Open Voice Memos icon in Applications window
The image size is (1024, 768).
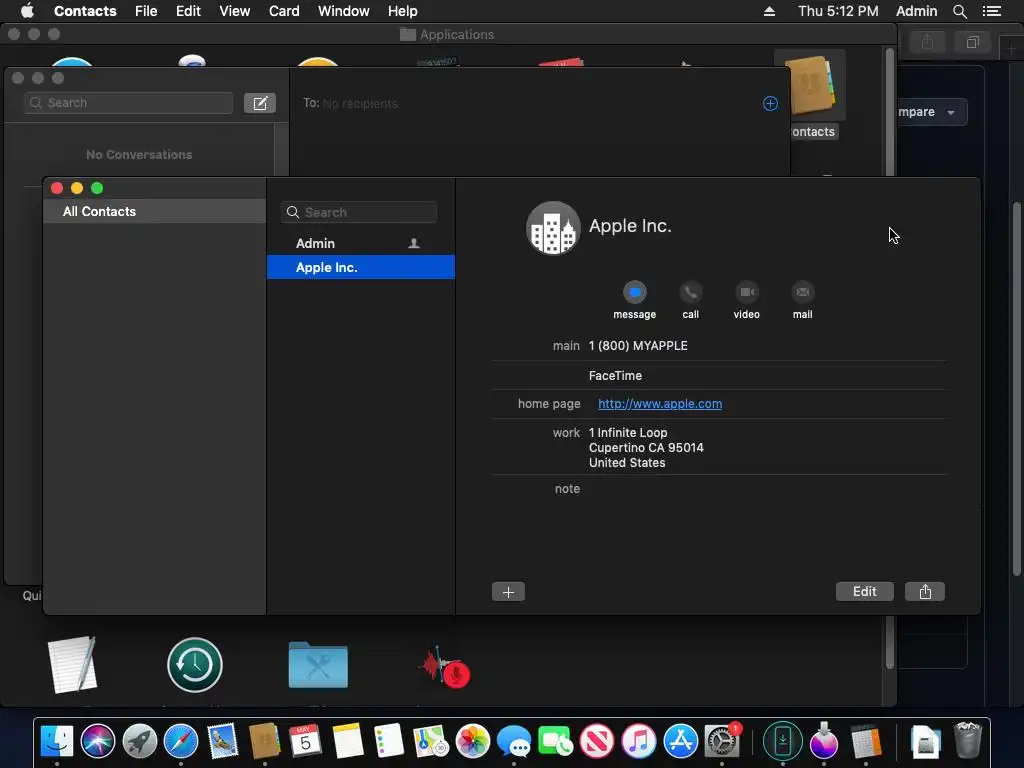[444, 667]
